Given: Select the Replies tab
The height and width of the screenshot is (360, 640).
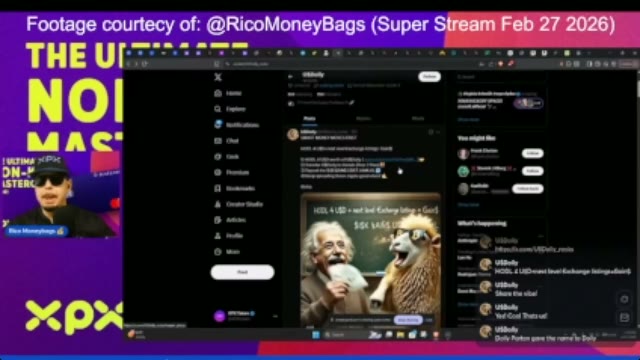Looking at the screenshot, I should (363, 119).
